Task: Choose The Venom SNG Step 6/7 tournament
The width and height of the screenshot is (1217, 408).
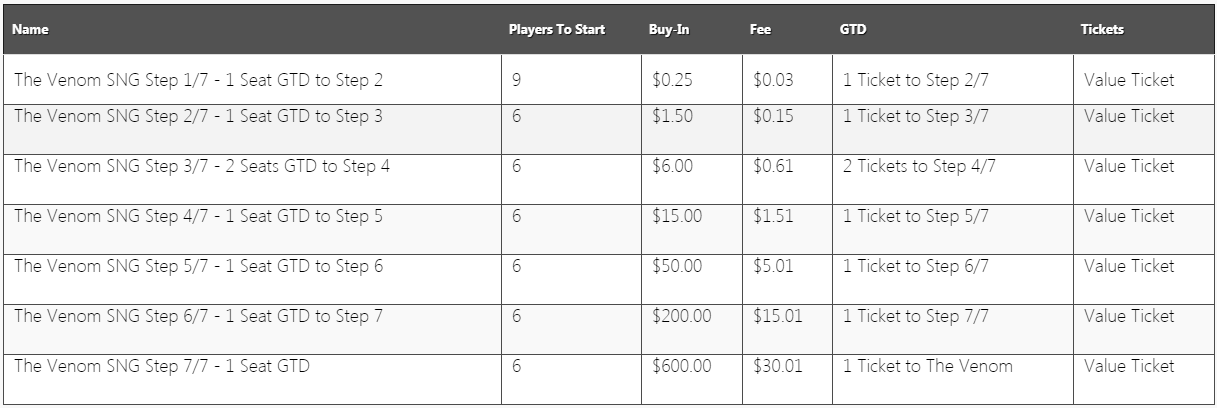Action: (x=198, y=316)
